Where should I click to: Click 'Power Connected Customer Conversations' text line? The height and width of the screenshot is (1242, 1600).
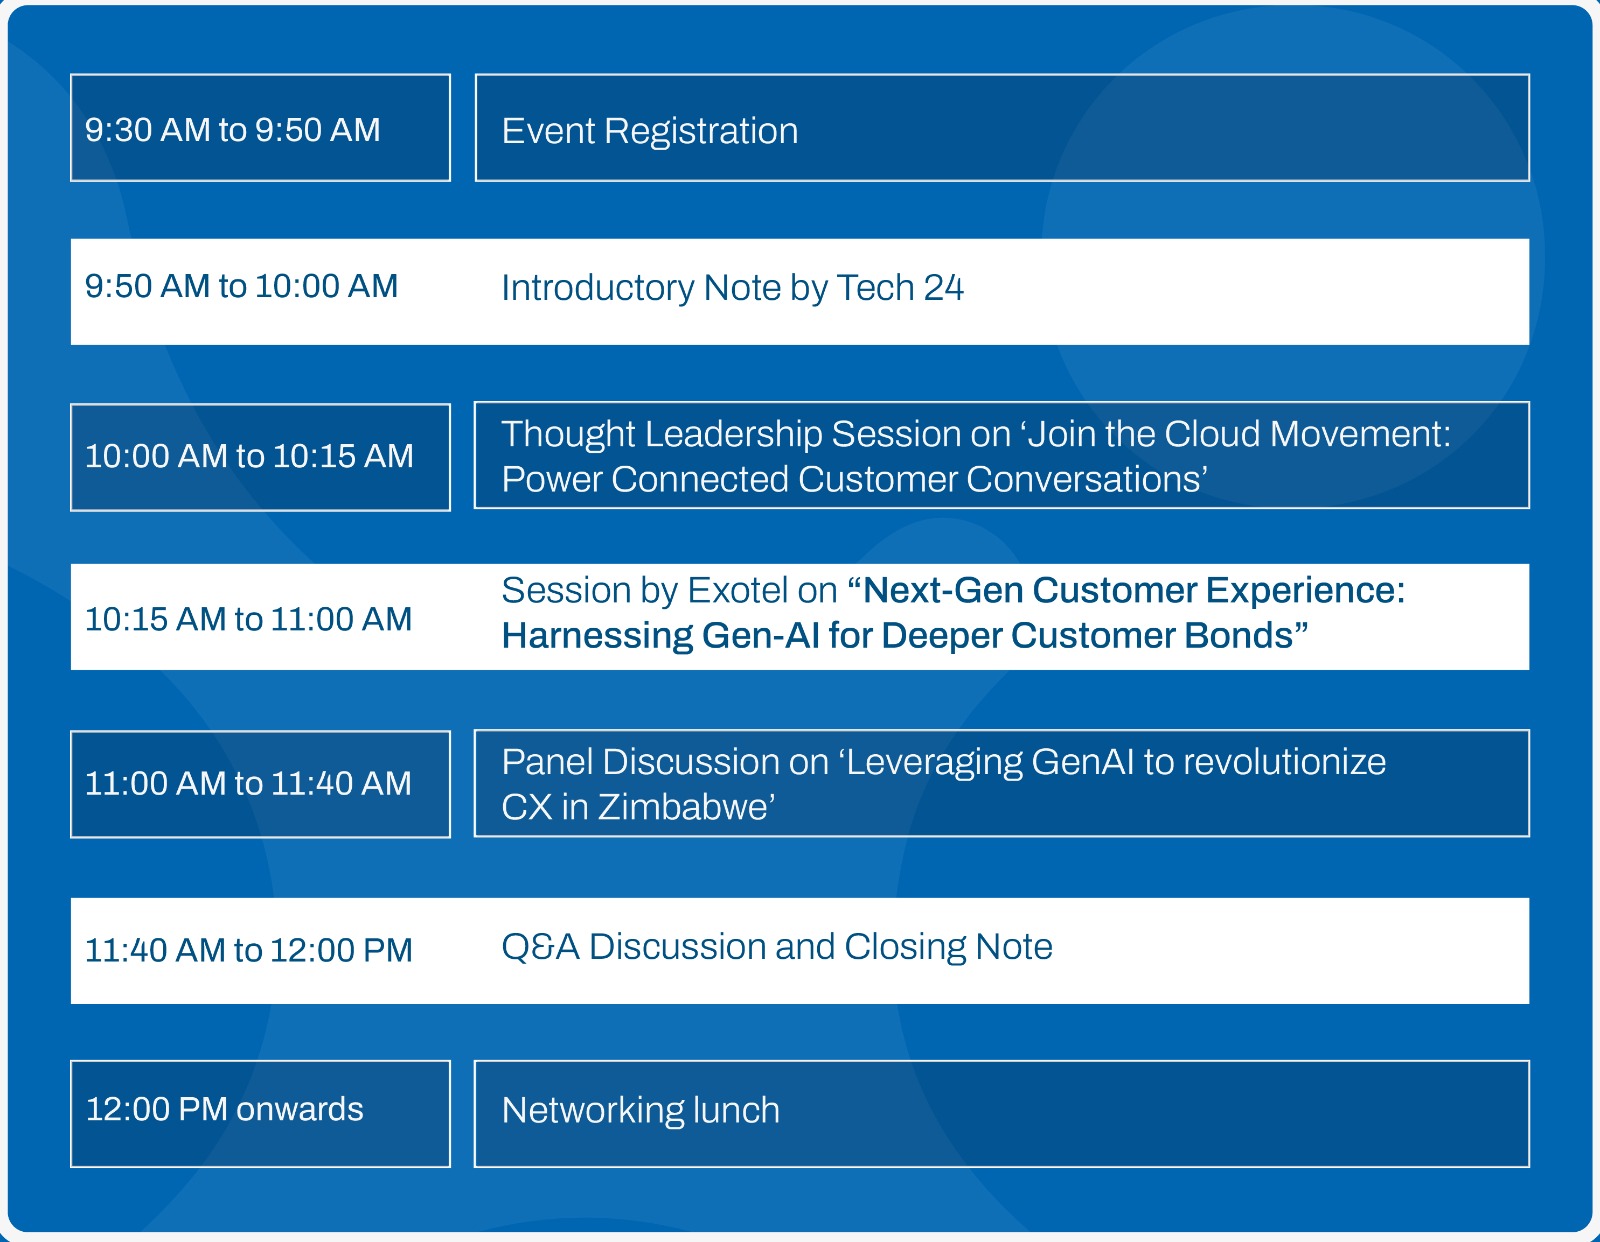(x=854, y=480)
